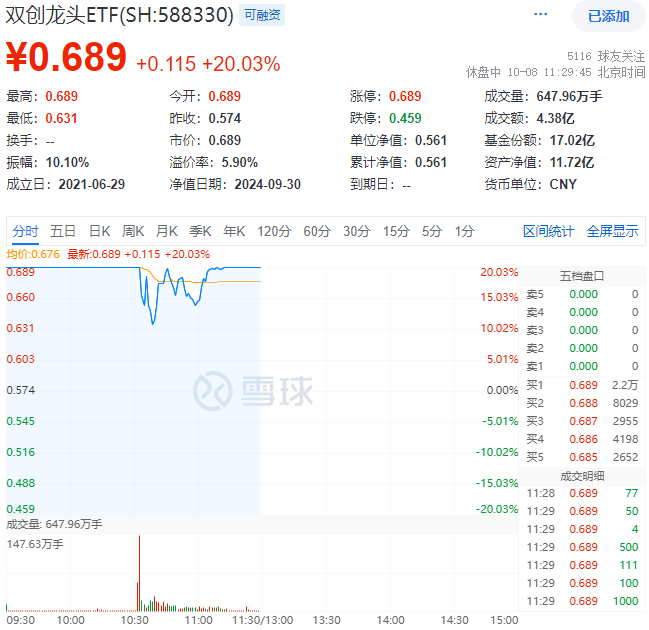The image size is (649, 630).
Task: Click the 均价:0.676 average price label
Action: tap(33, 254)
